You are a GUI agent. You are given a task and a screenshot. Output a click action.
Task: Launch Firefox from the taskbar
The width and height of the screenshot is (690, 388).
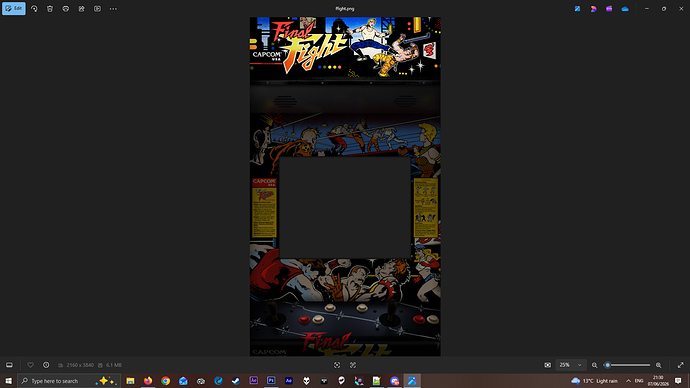148,381
